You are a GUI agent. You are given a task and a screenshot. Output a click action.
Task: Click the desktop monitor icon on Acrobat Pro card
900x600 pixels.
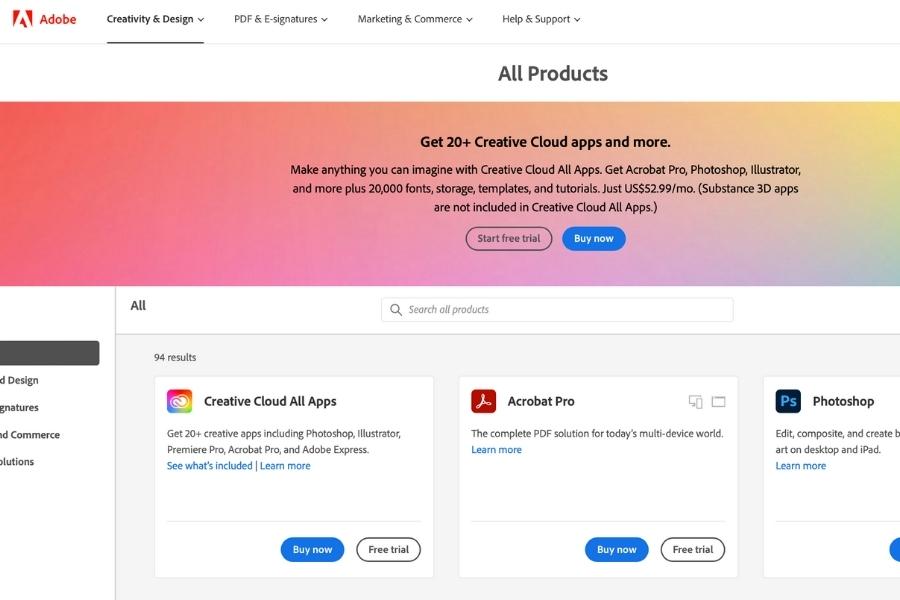click(718, 400)
